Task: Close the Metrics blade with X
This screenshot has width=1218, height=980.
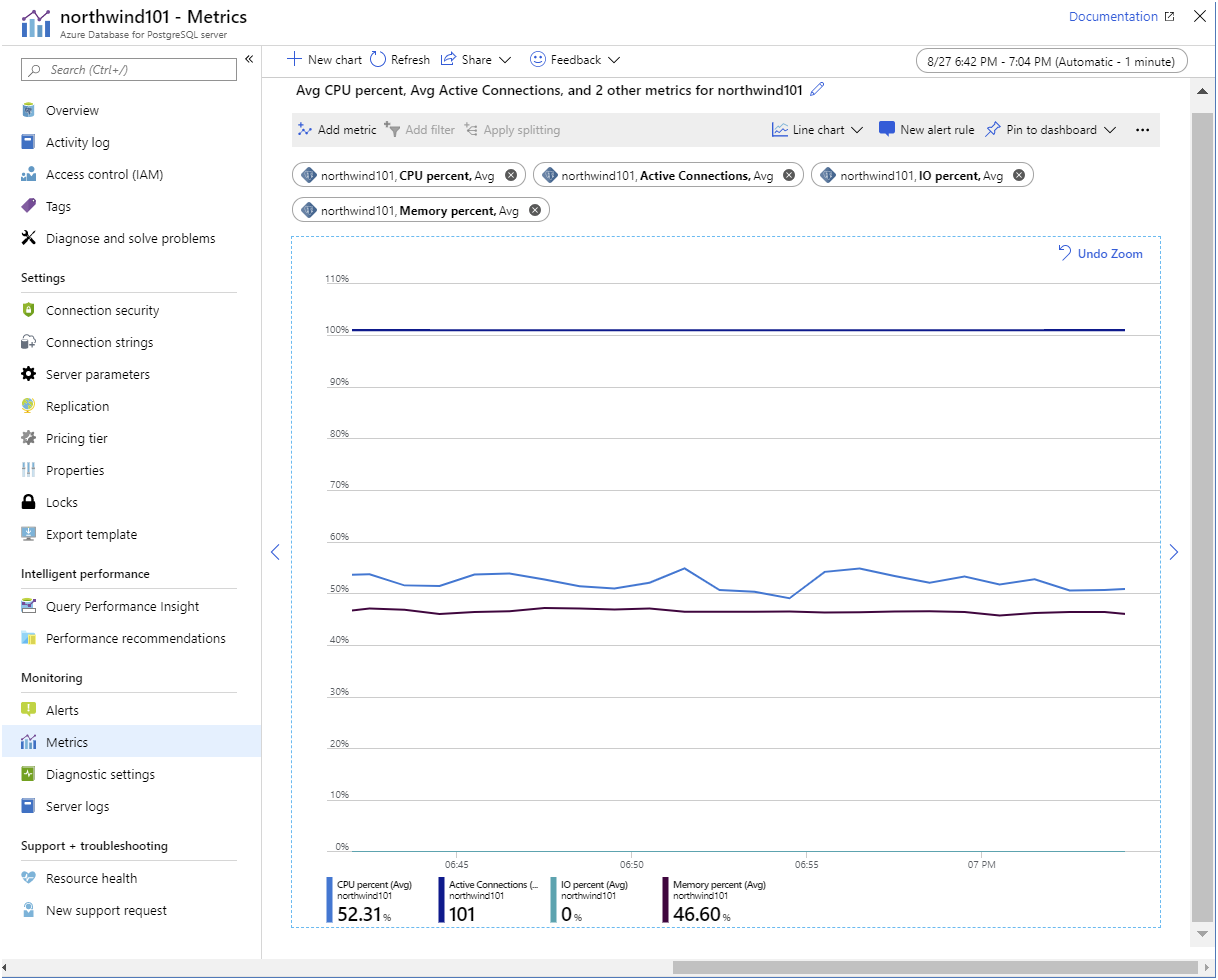Action: coord(1200,16)
